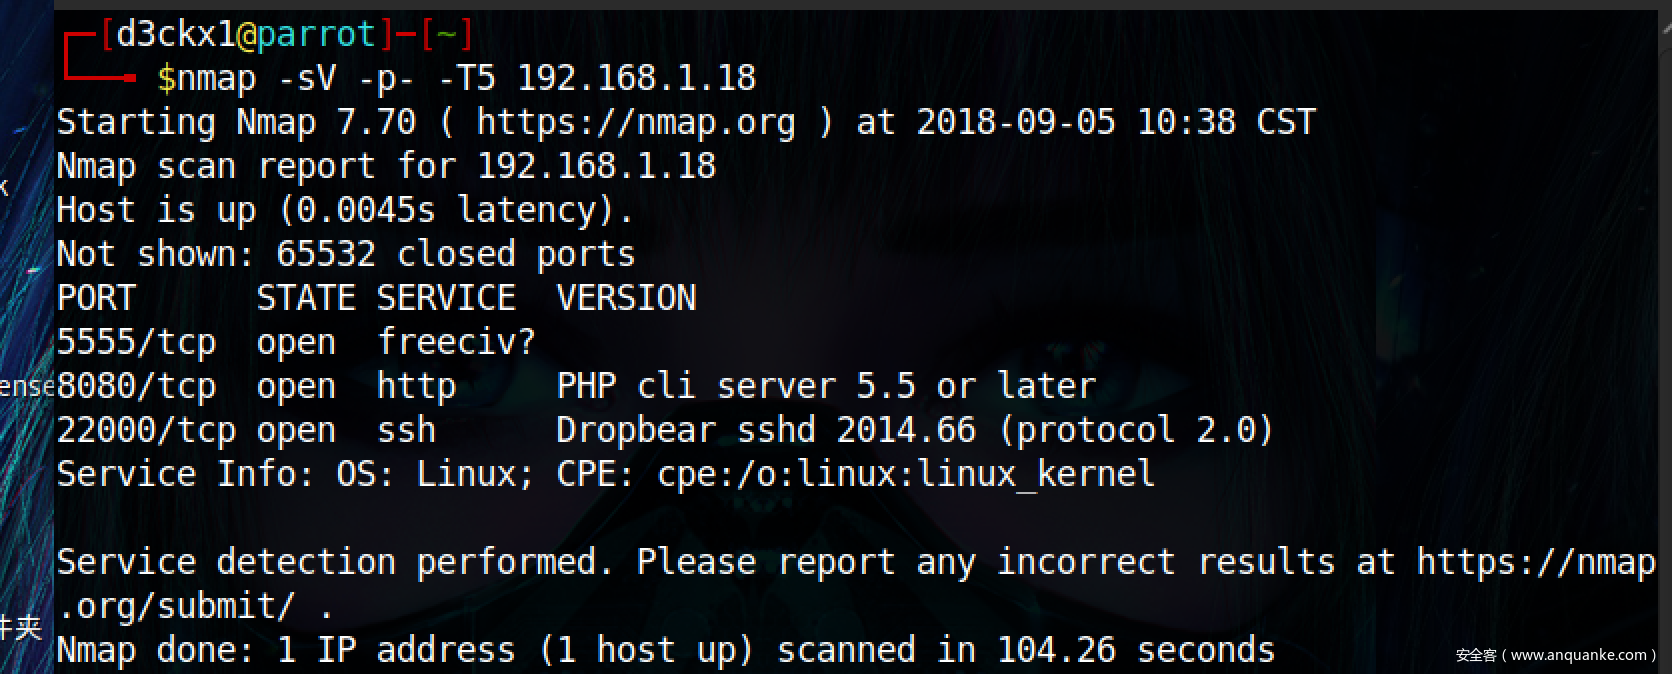Click the STATE column header
1672x674 pixels.
click(306, 298)
